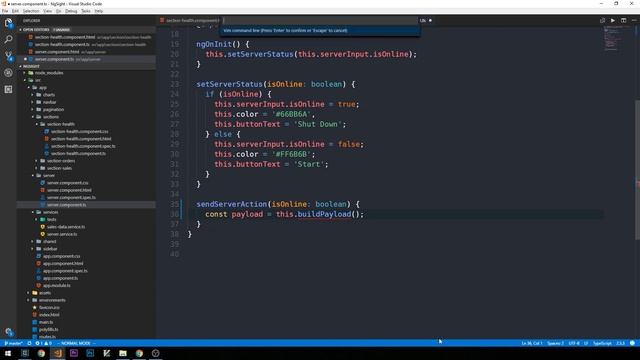Open the File menu
Viewport: 640px width, 360px height.
(x=5, y=11)
